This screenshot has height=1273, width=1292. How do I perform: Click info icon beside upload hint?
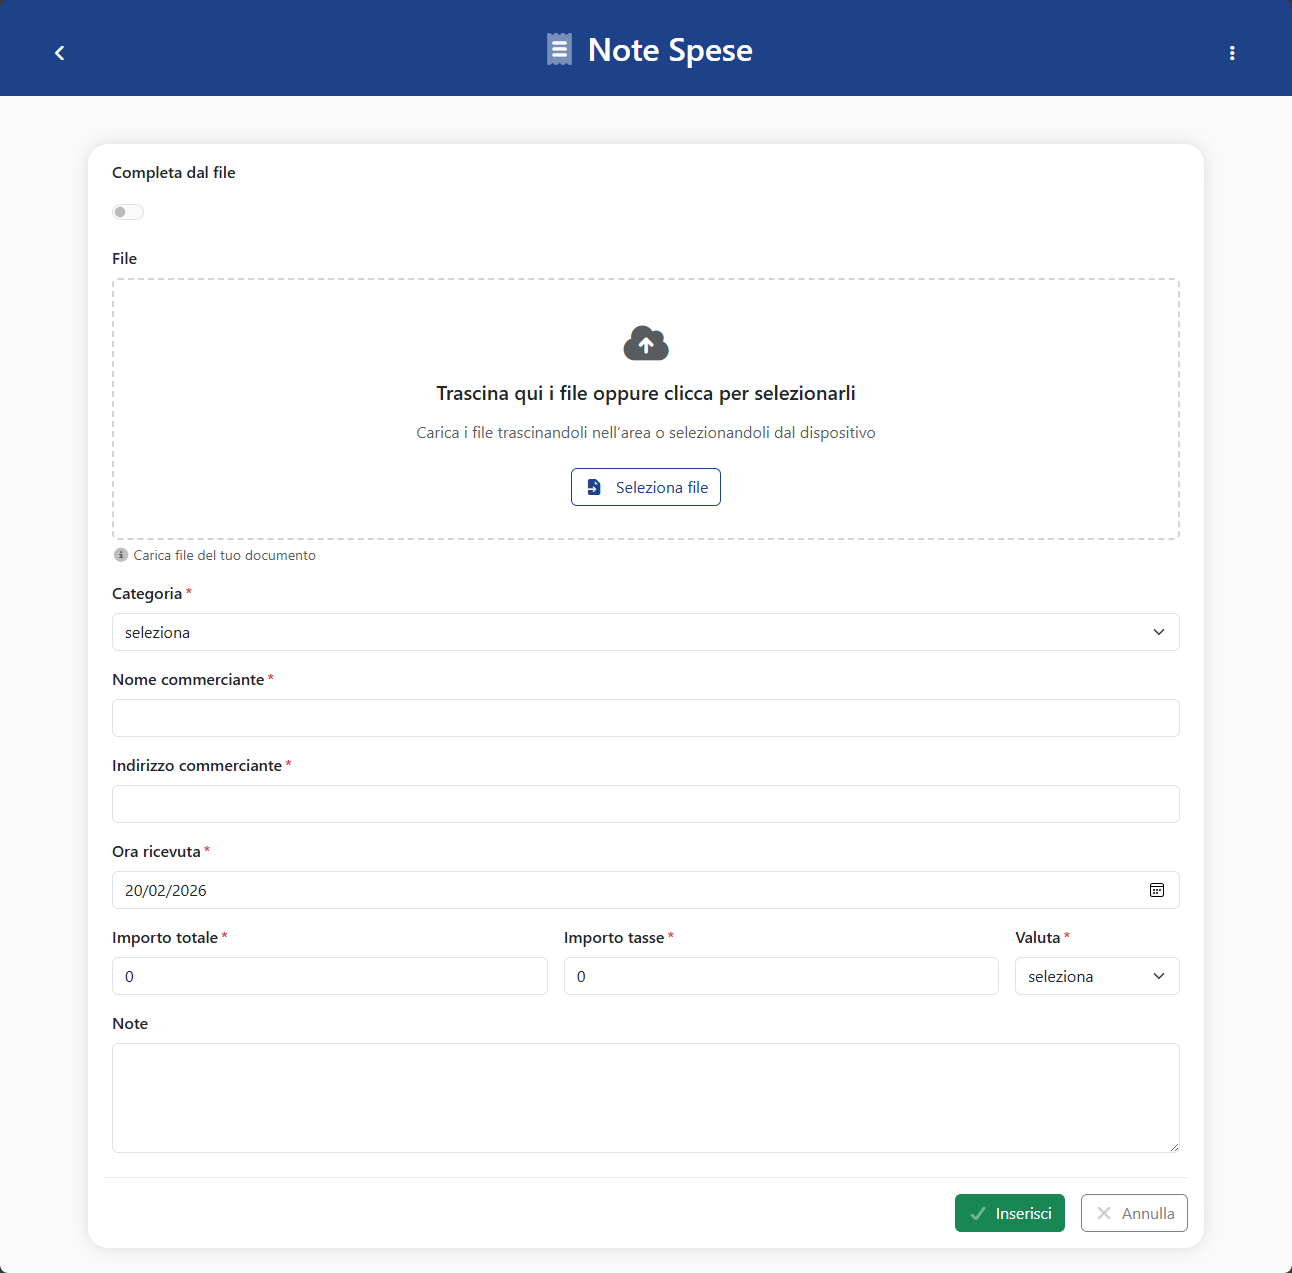pos(121,555)
